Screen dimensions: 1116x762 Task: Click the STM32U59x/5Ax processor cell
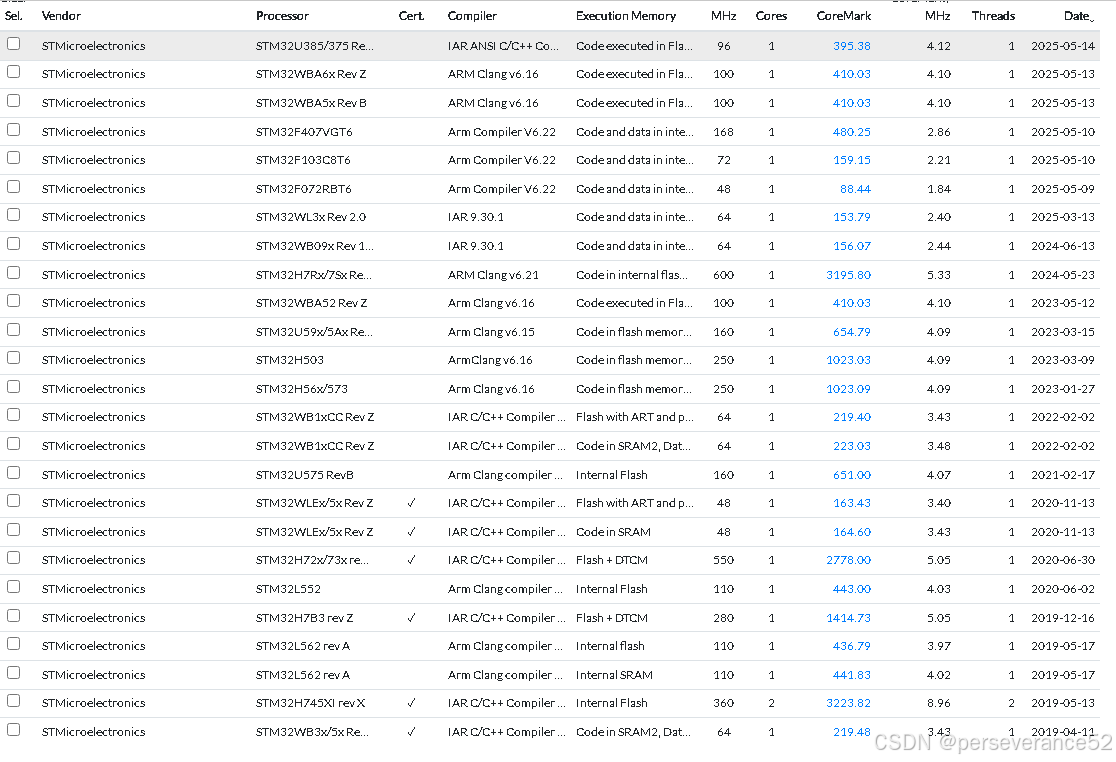314,332
